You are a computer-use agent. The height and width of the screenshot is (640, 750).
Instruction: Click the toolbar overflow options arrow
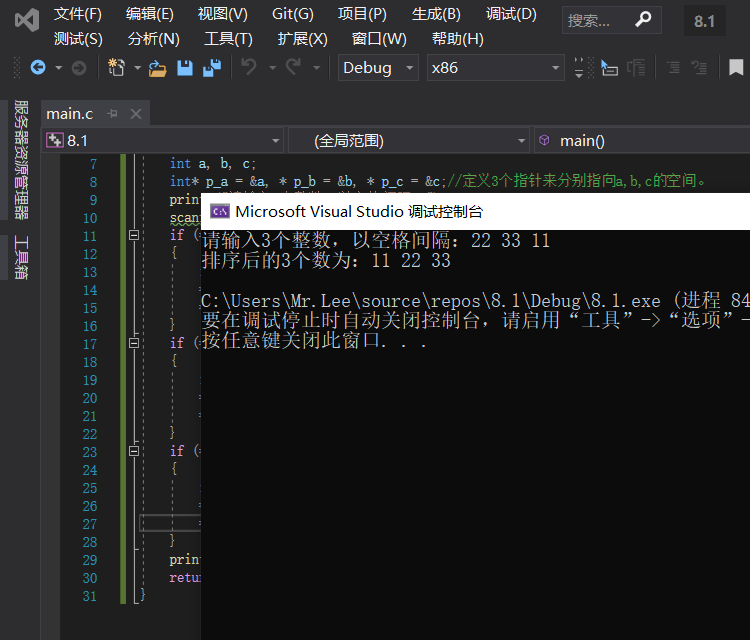(579, 68)
